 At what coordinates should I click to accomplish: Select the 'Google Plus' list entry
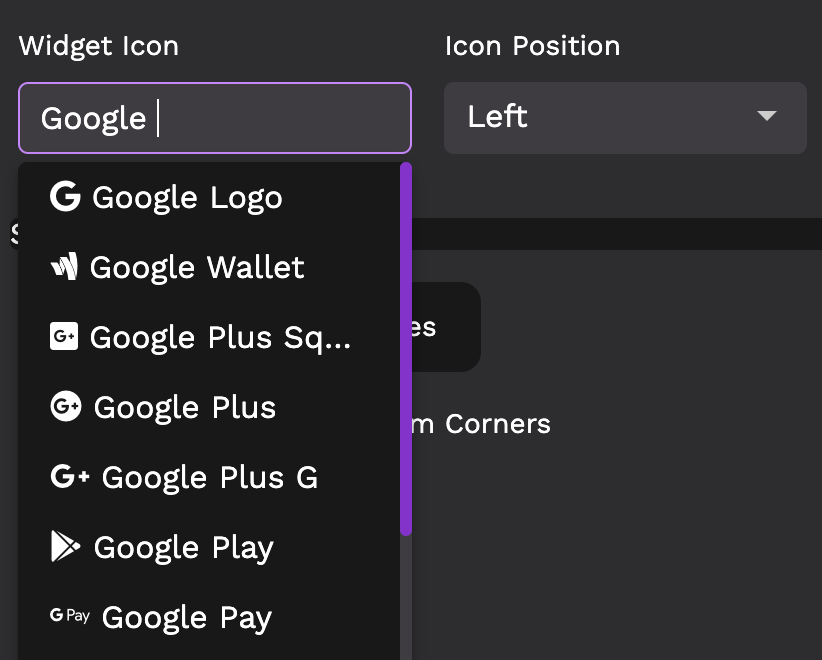(185, 408)
